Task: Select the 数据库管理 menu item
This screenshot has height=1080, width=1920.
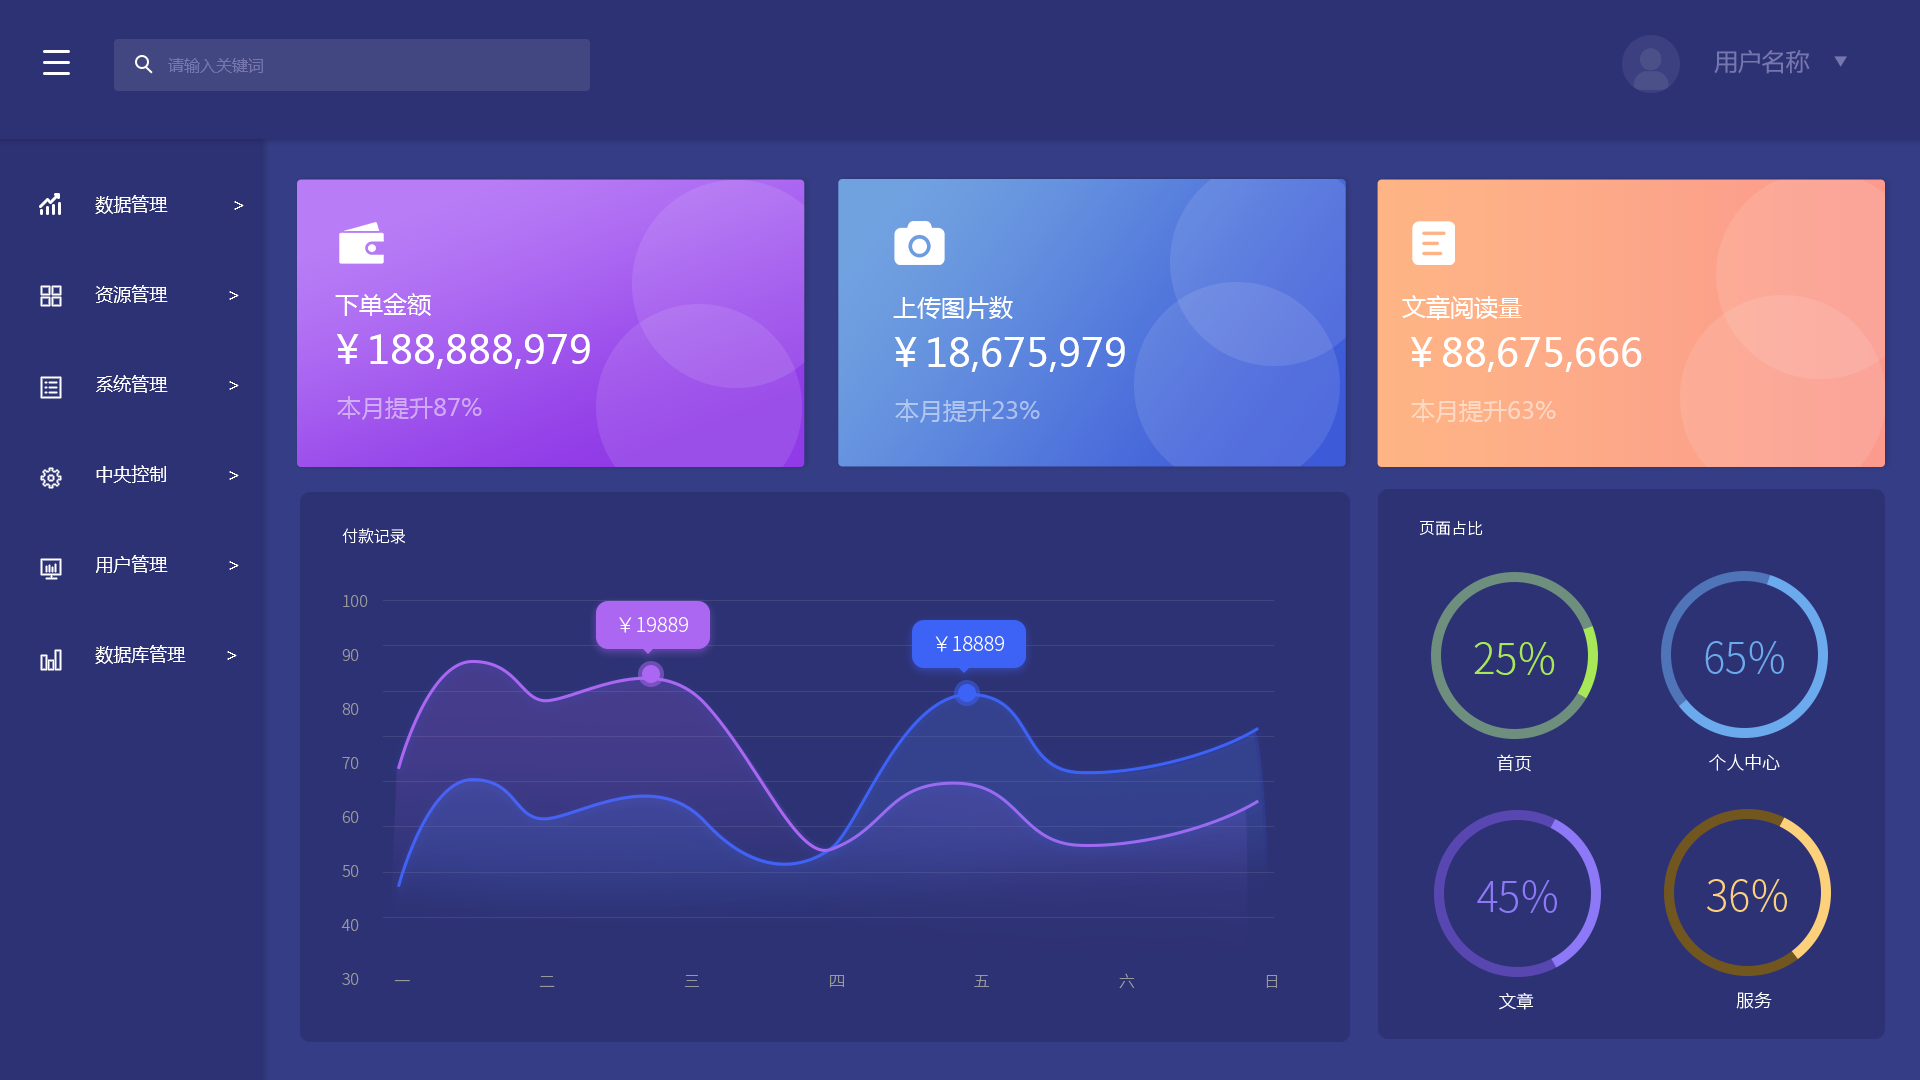Action: 140,655
